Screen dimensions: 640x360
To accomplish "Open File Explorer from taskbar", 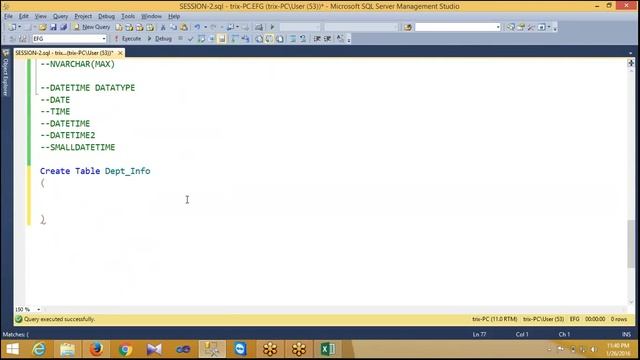I will (x=67, y=349).
